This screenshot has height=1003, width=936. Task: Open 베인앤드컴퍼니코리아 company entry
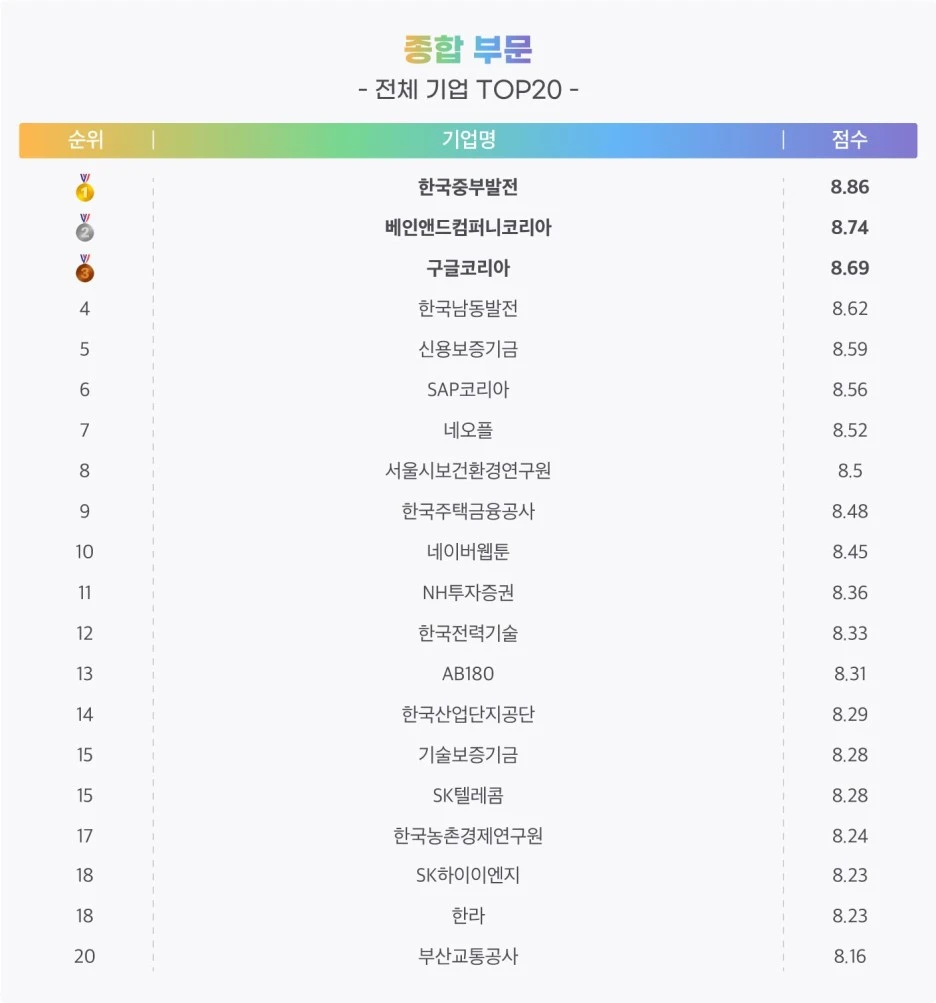(x=468, y=227)
